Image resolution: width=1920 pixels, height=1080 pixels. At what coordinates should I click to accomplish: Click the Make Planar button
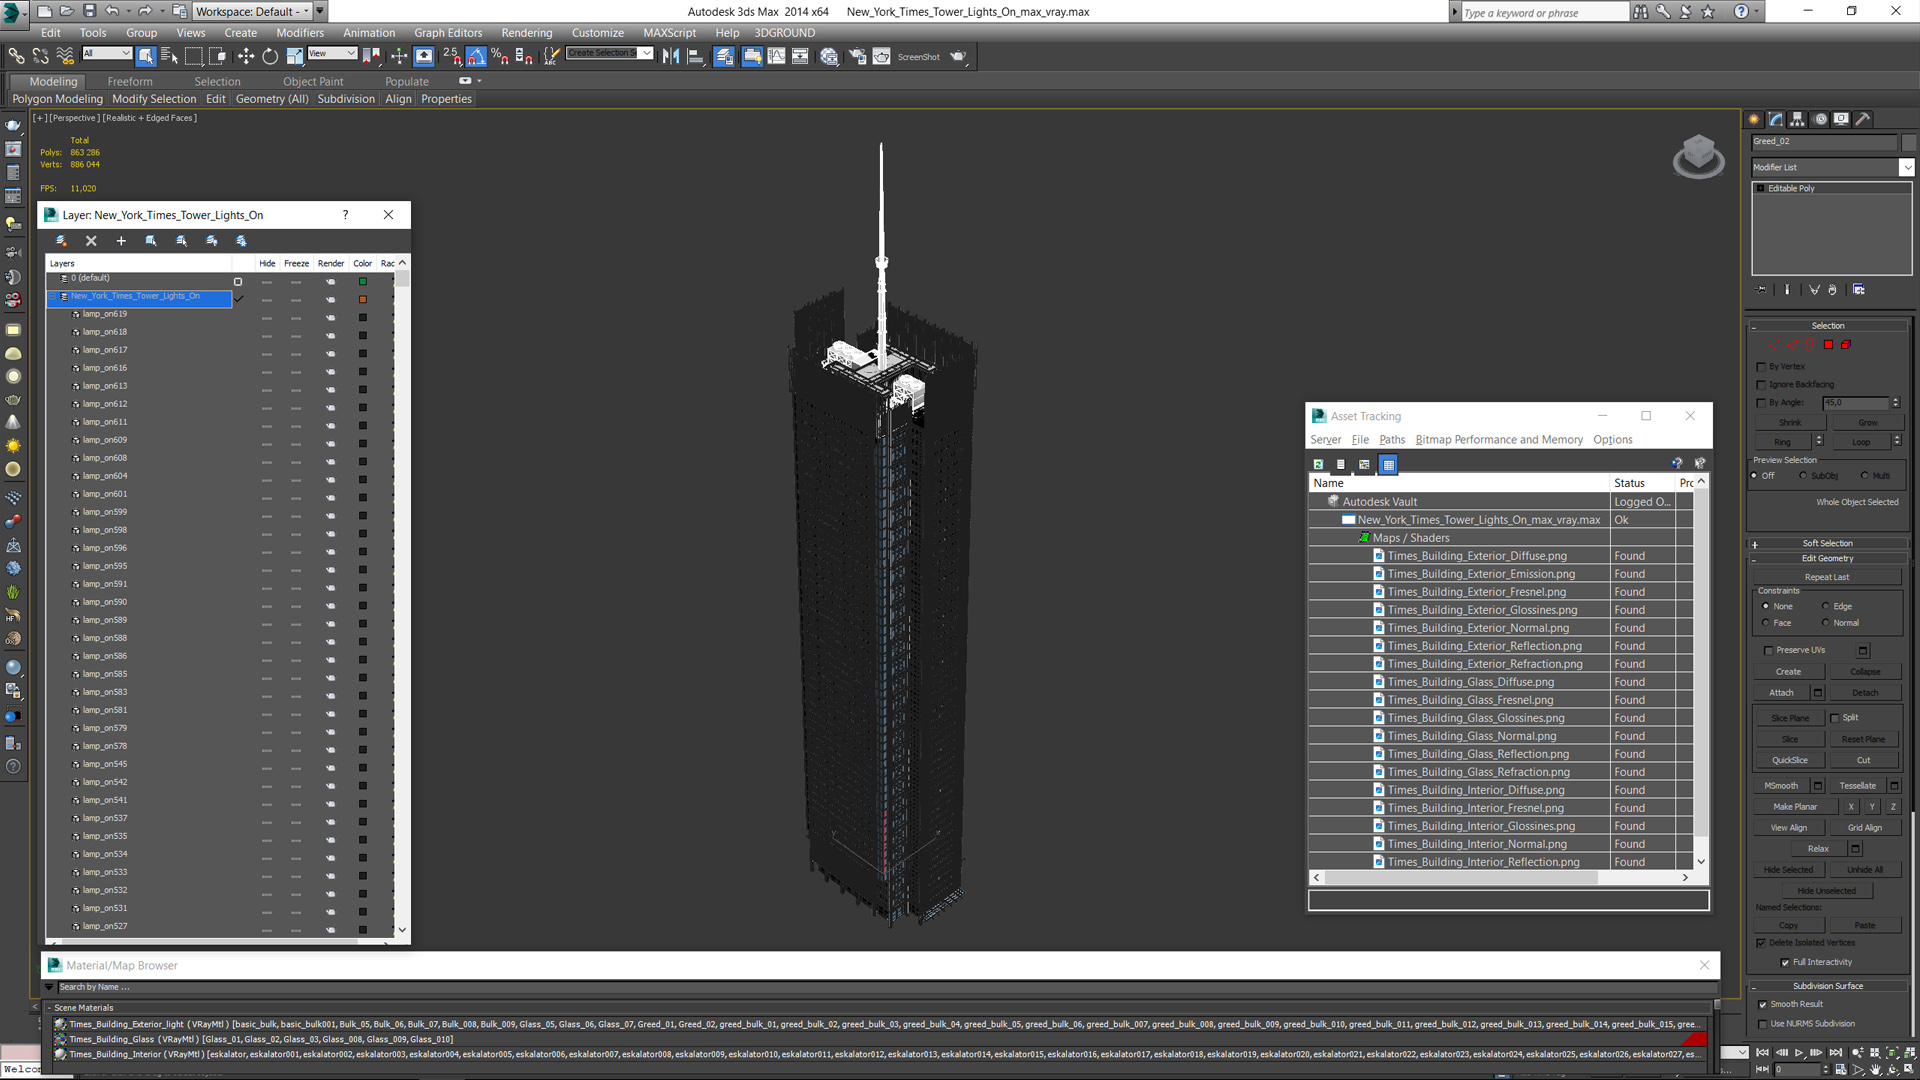1795,807
